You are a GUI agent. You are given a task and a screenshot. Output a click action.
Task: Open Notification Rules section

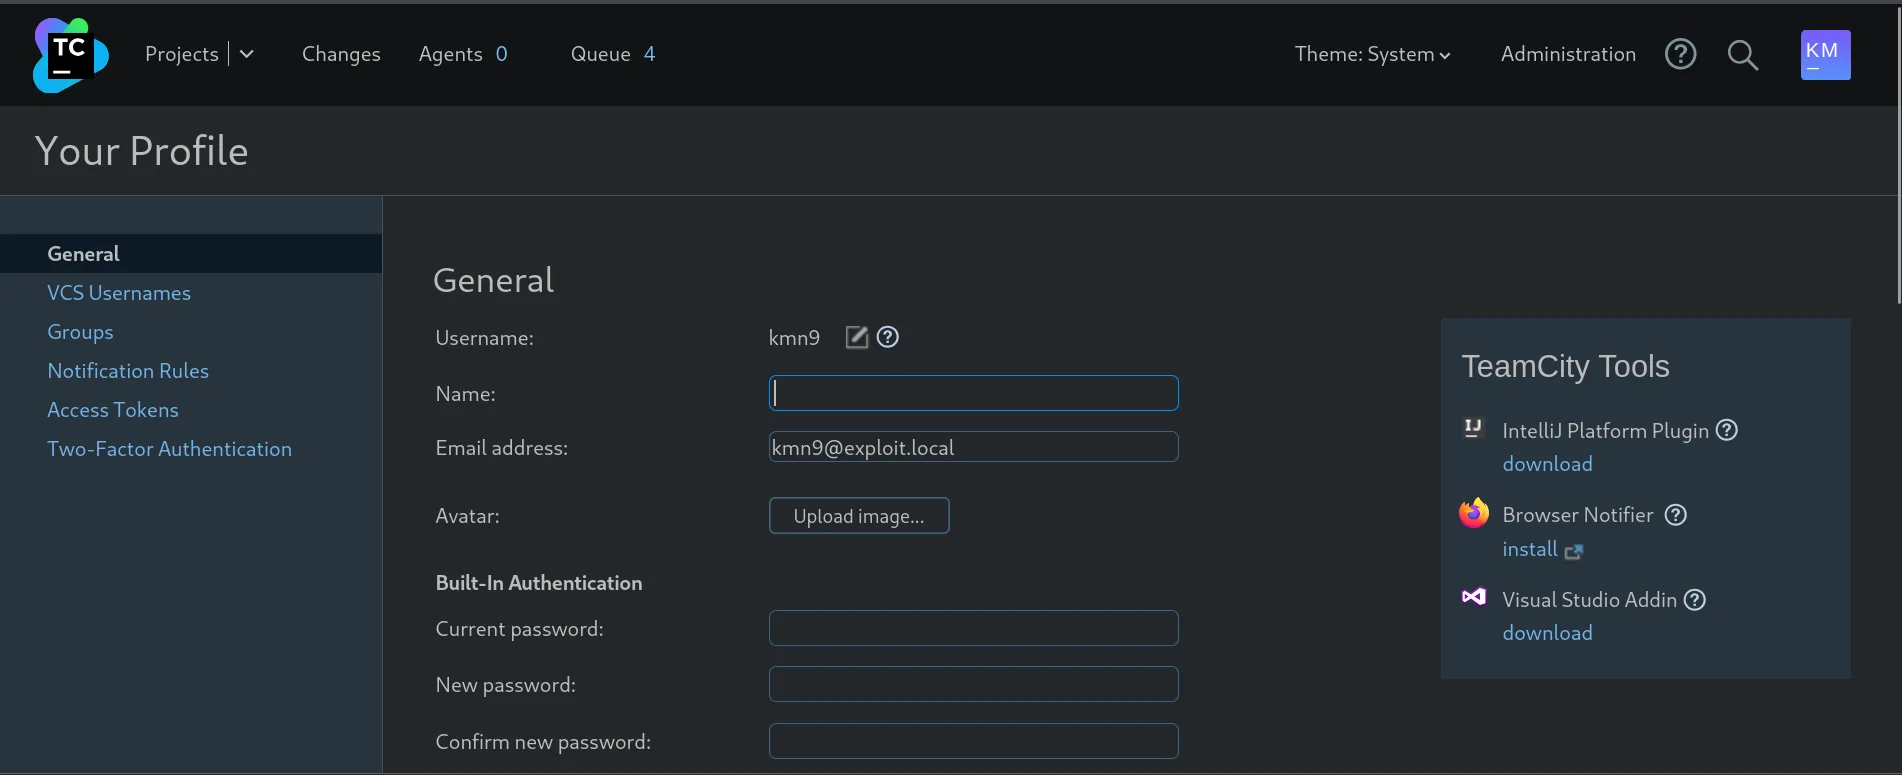tap(128, 371)
